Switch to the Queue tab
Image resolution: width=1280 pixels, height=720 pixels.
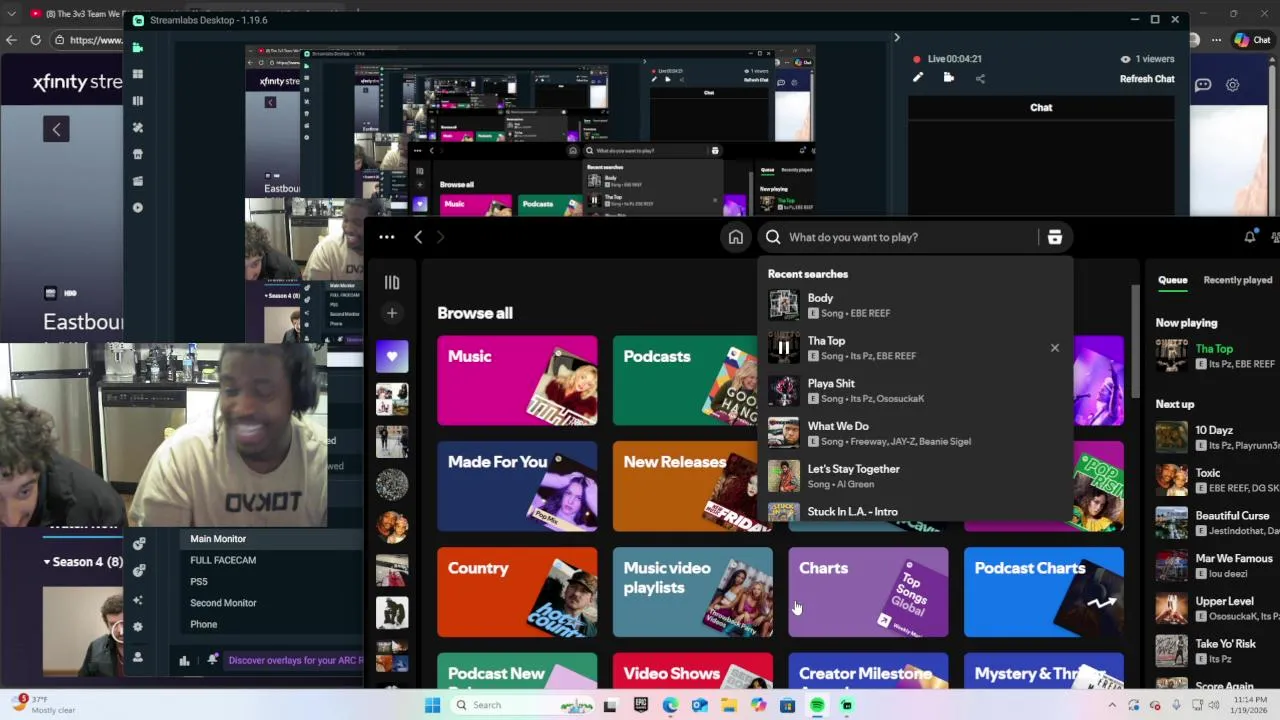coord(1173,280)
